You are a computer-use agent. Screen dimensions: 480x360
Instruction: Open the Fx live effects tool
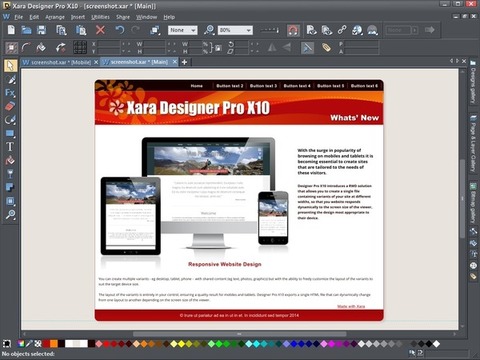(10, 93)
